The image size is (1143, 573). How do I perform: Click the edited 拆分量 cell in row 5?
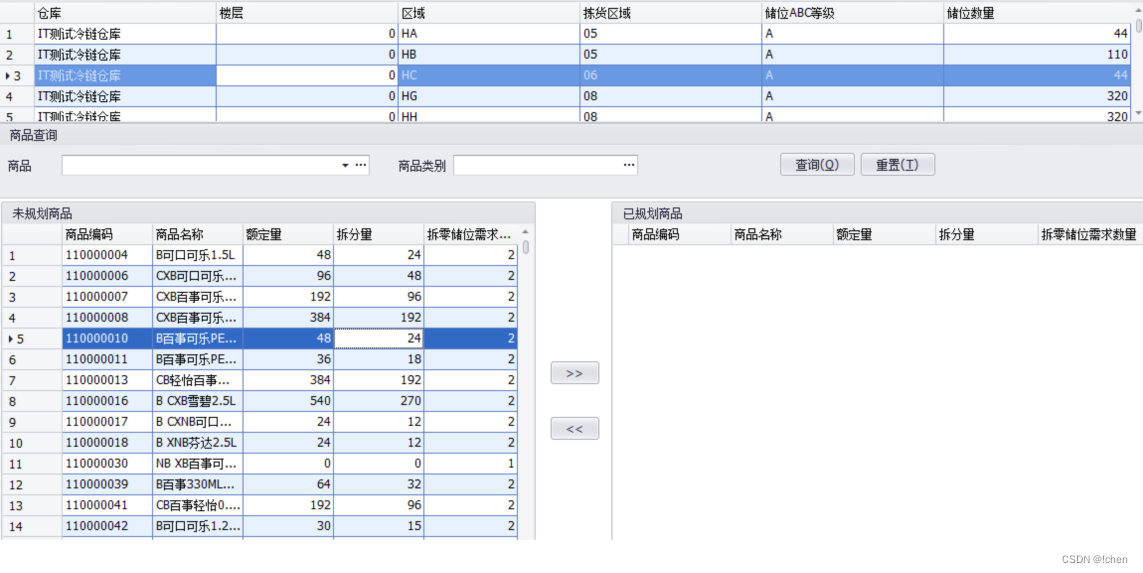(379, 338)
